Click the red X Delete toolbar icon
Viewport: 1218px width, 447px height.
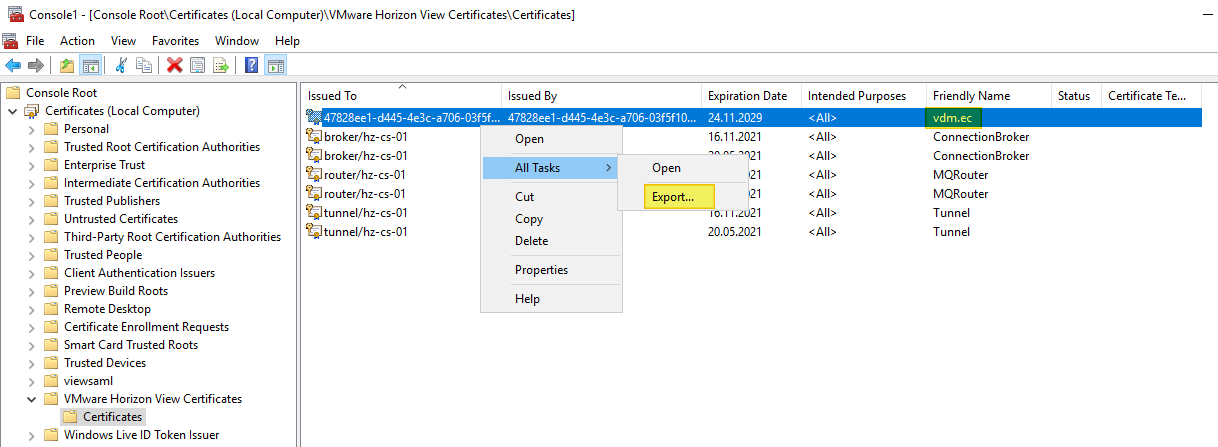(x=174, y=66)
